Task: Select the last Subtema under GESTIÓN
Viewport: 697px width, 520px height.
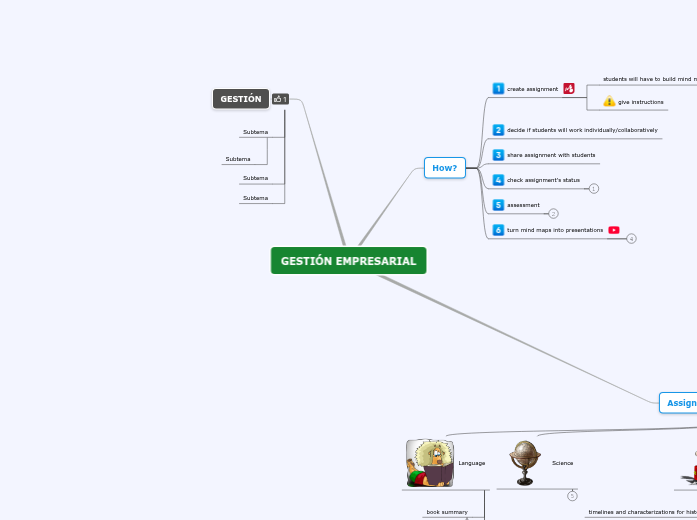Action: 256,198
